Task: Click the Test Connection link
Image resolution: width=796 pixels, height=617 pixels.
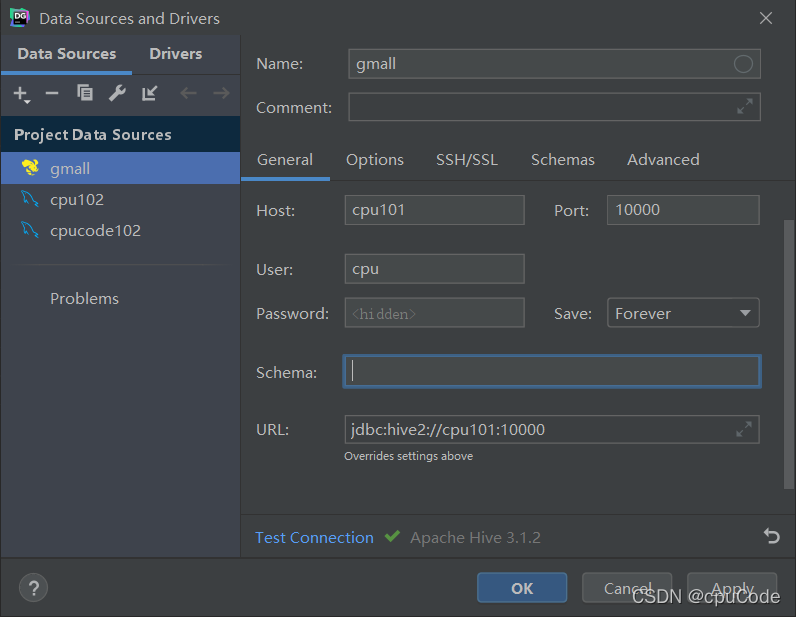Action: tap(314, 537)
